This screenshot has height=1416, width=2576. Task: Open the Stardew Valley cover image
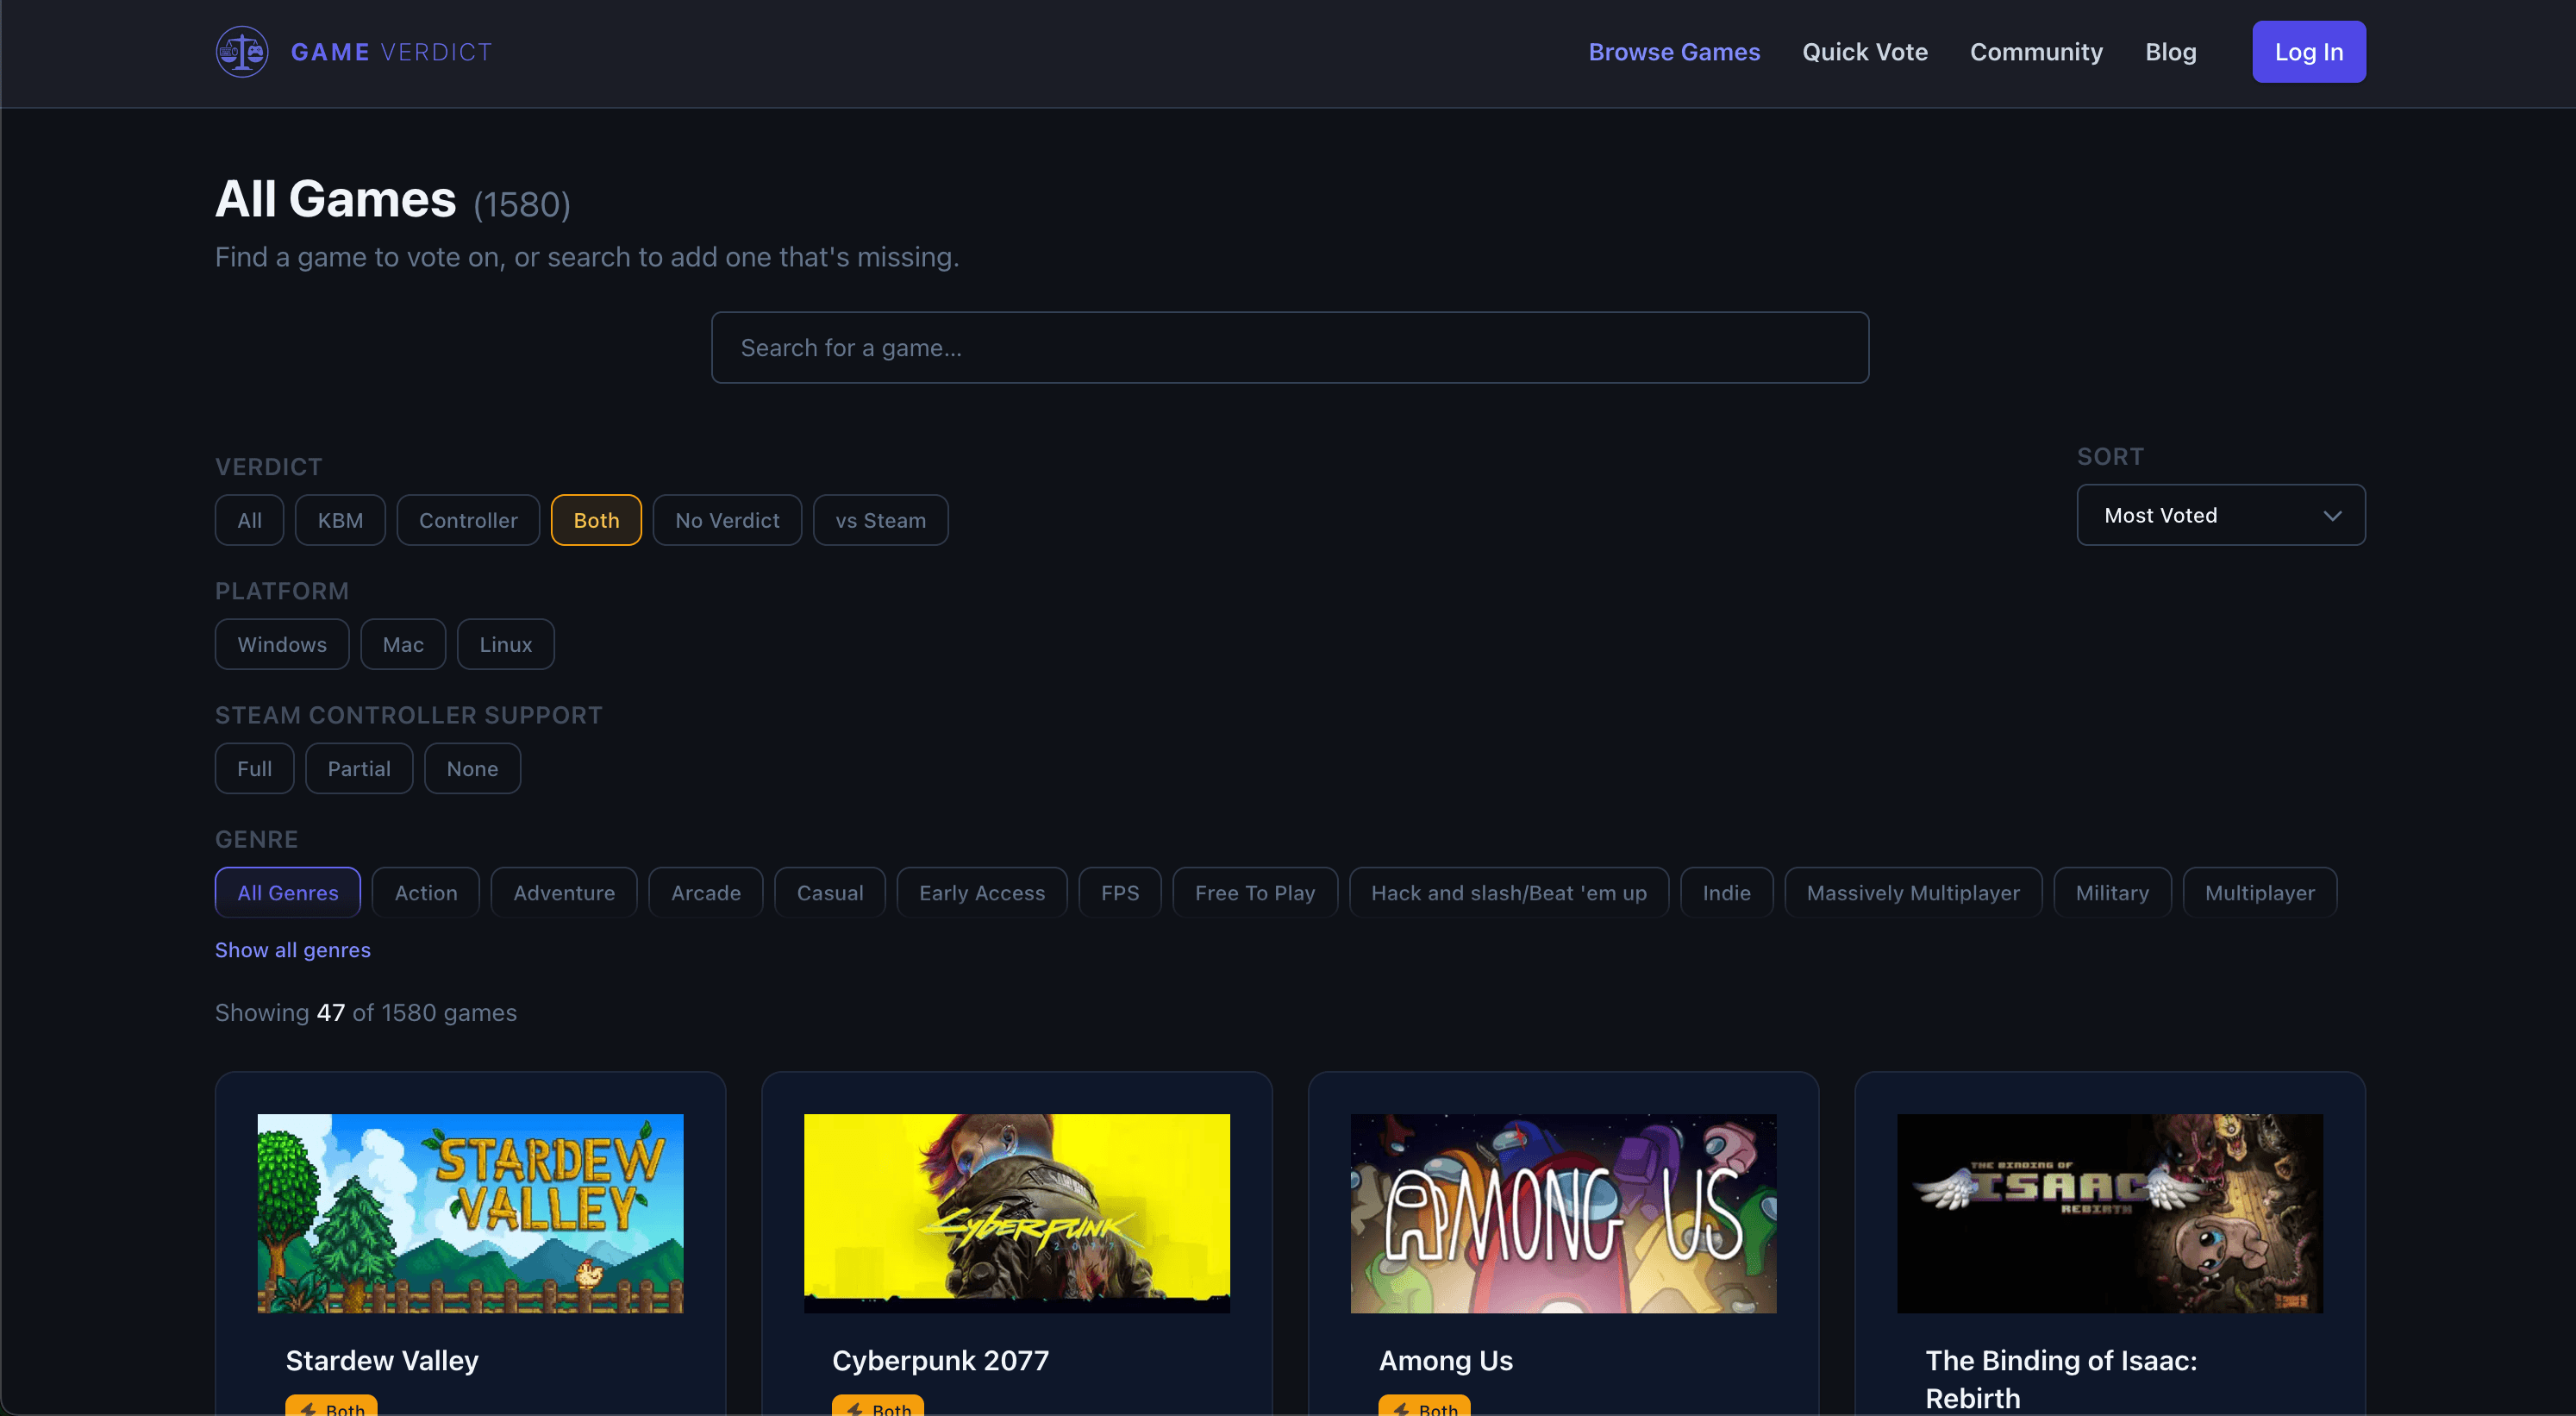pos(470,1213)
